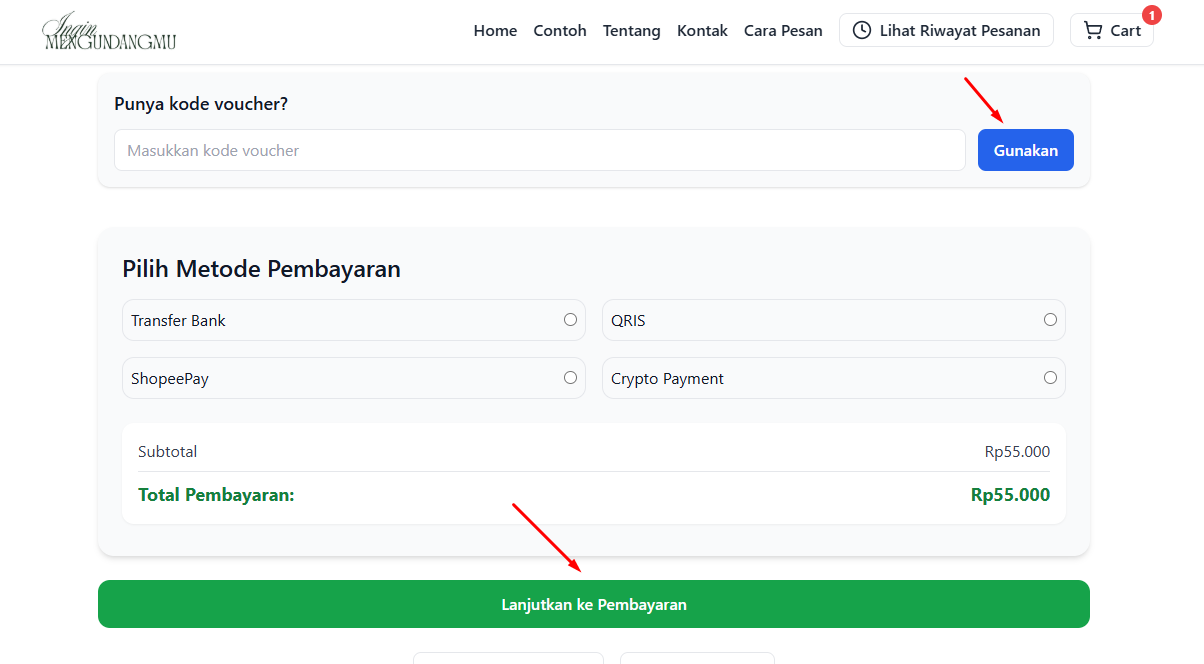Navigate to the Tentang page
Viewport: 1204px width, 664px height.
631,31
